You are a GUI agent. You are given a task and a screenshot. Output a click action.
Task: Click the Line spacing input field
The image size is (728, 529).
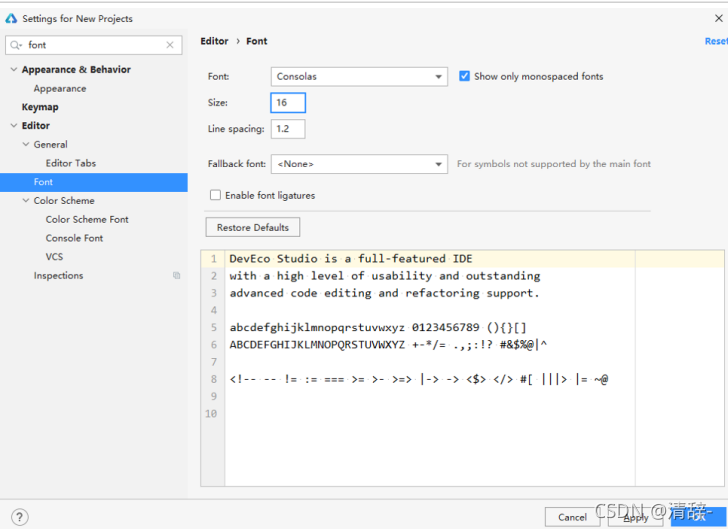288,129
